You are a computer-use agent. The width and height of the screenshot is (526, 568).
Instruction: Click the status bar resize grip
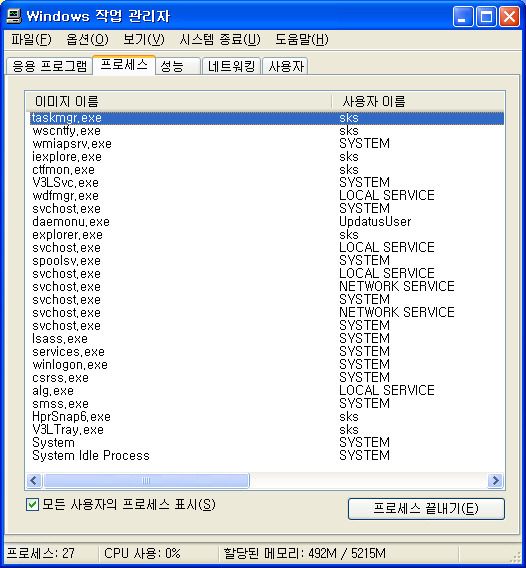tap(514, 556)
